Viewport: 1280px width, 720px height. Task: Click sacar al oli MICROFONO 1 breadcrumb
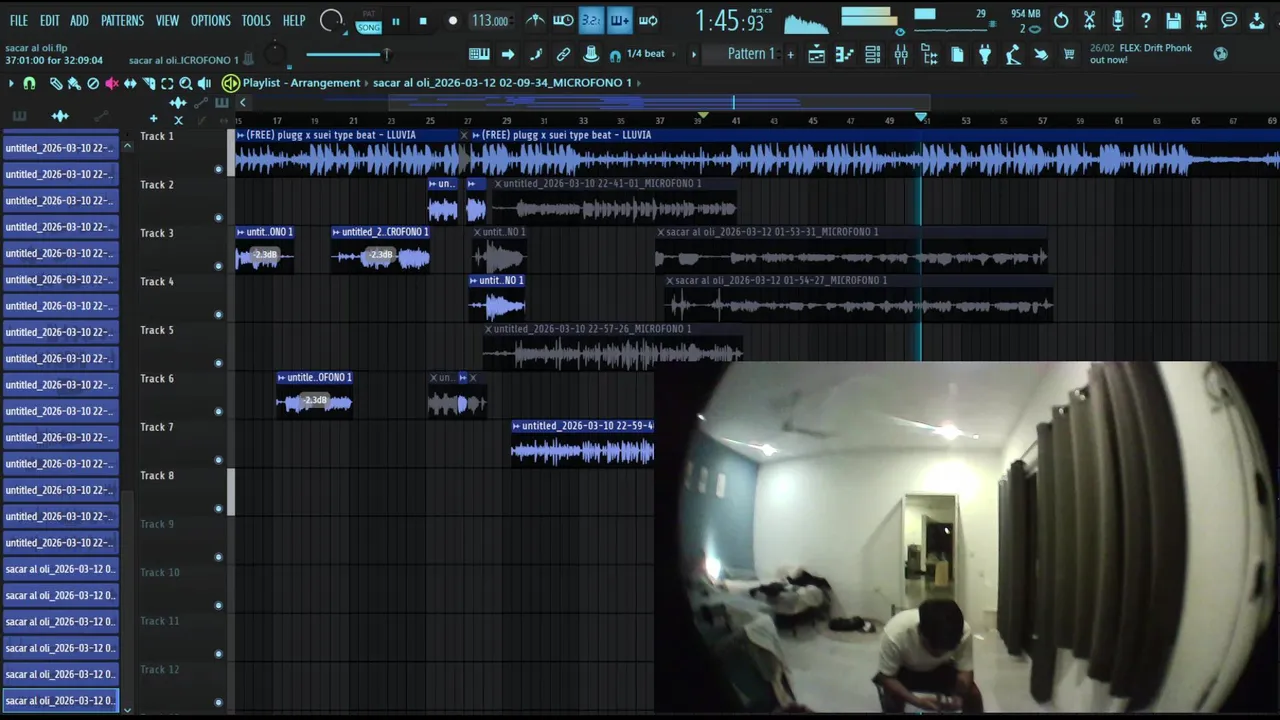point(502,83)
